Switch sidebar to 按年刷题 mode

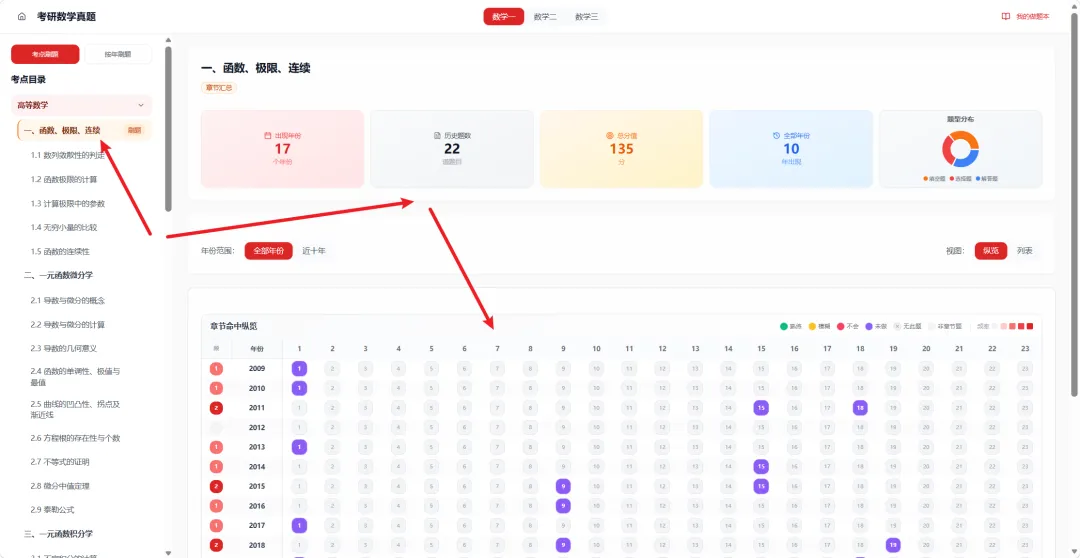click(118, 54)
